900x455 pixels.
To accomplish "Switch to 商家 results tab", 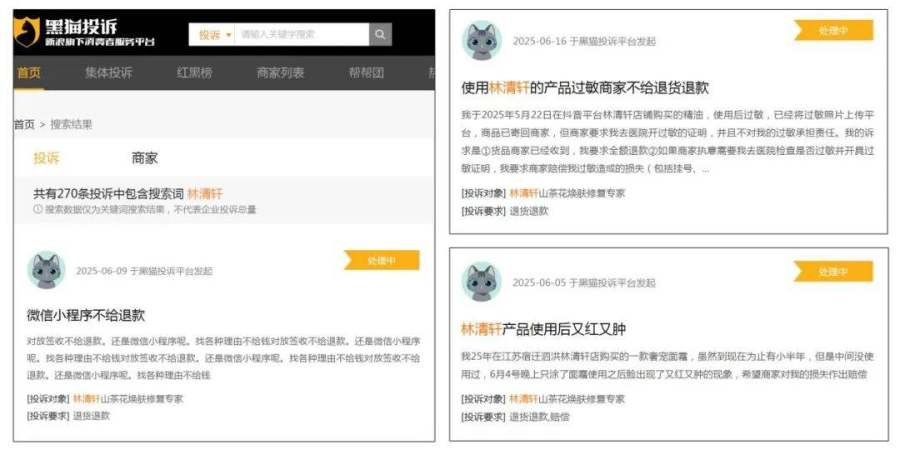I will click(144, 158).
